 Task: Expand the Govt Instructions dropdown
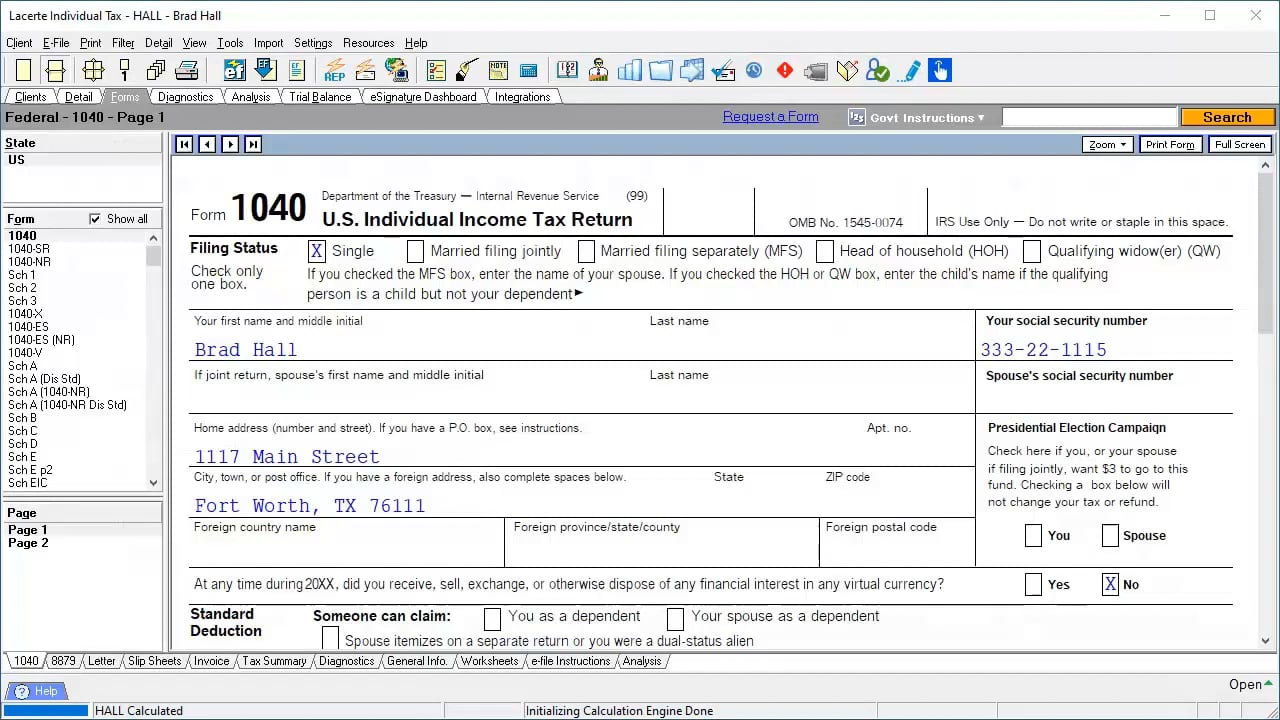pos(917,118)
